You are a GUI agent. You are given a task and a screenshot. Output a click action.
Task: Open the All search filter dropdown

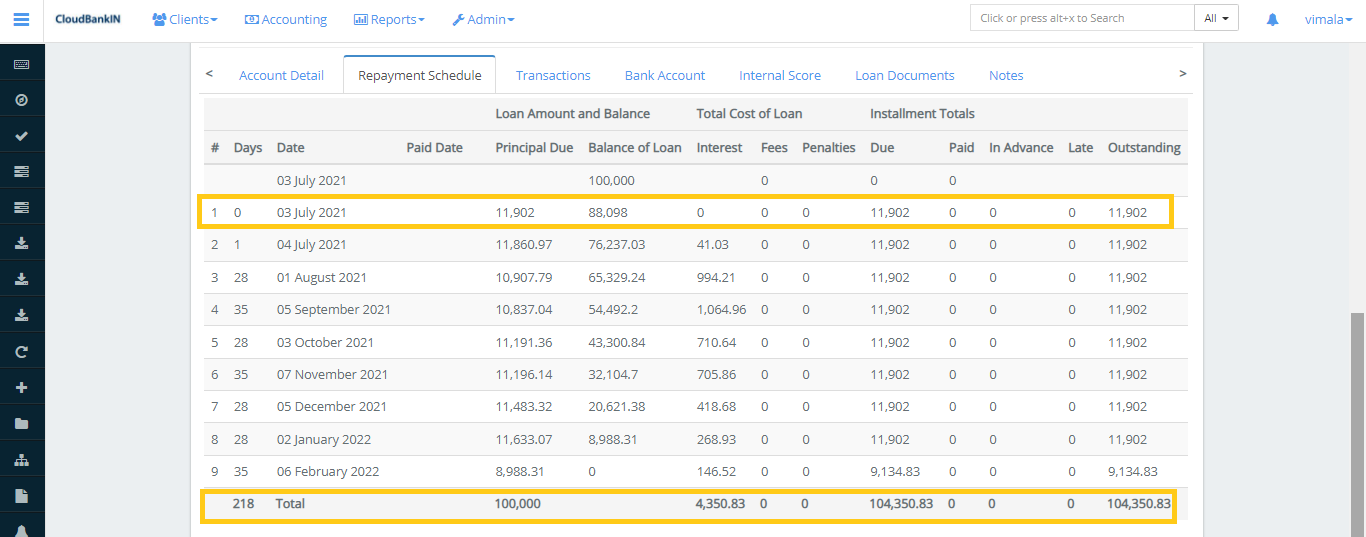click(x=1216, y=18)
